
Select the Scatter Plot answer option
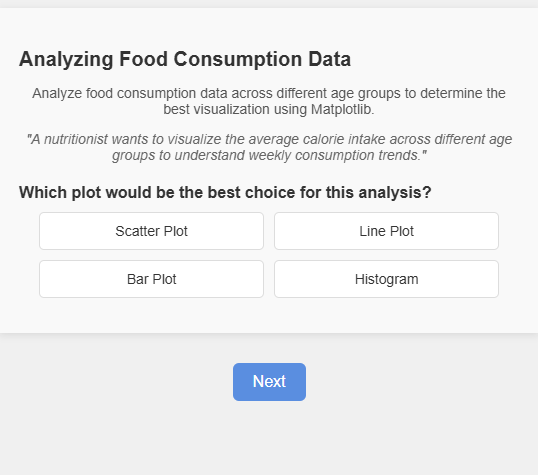point(151,231)
